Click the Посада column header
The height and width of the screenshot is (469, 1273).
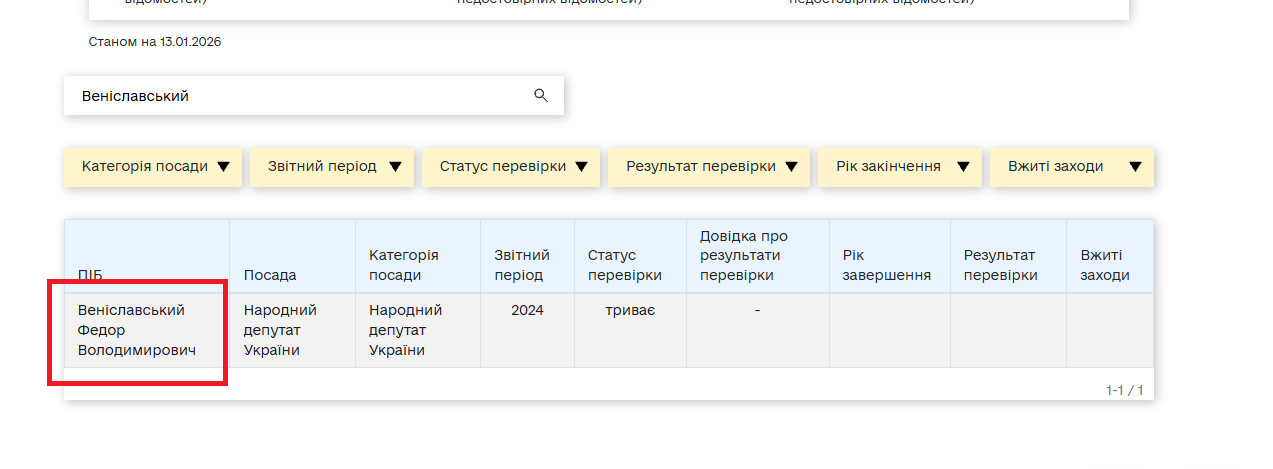[270, 275]
